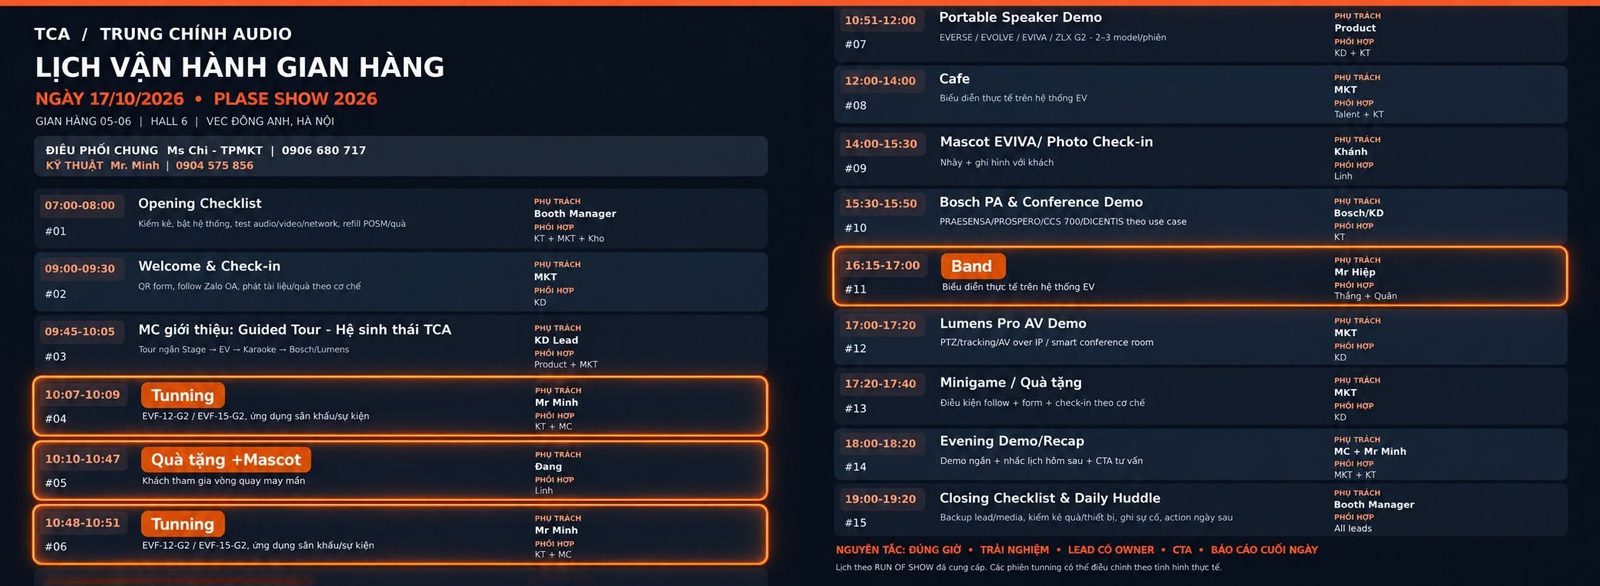
Task: Click 'Bosch/KD' owner in row #10
Action: tap(1359, 213)
